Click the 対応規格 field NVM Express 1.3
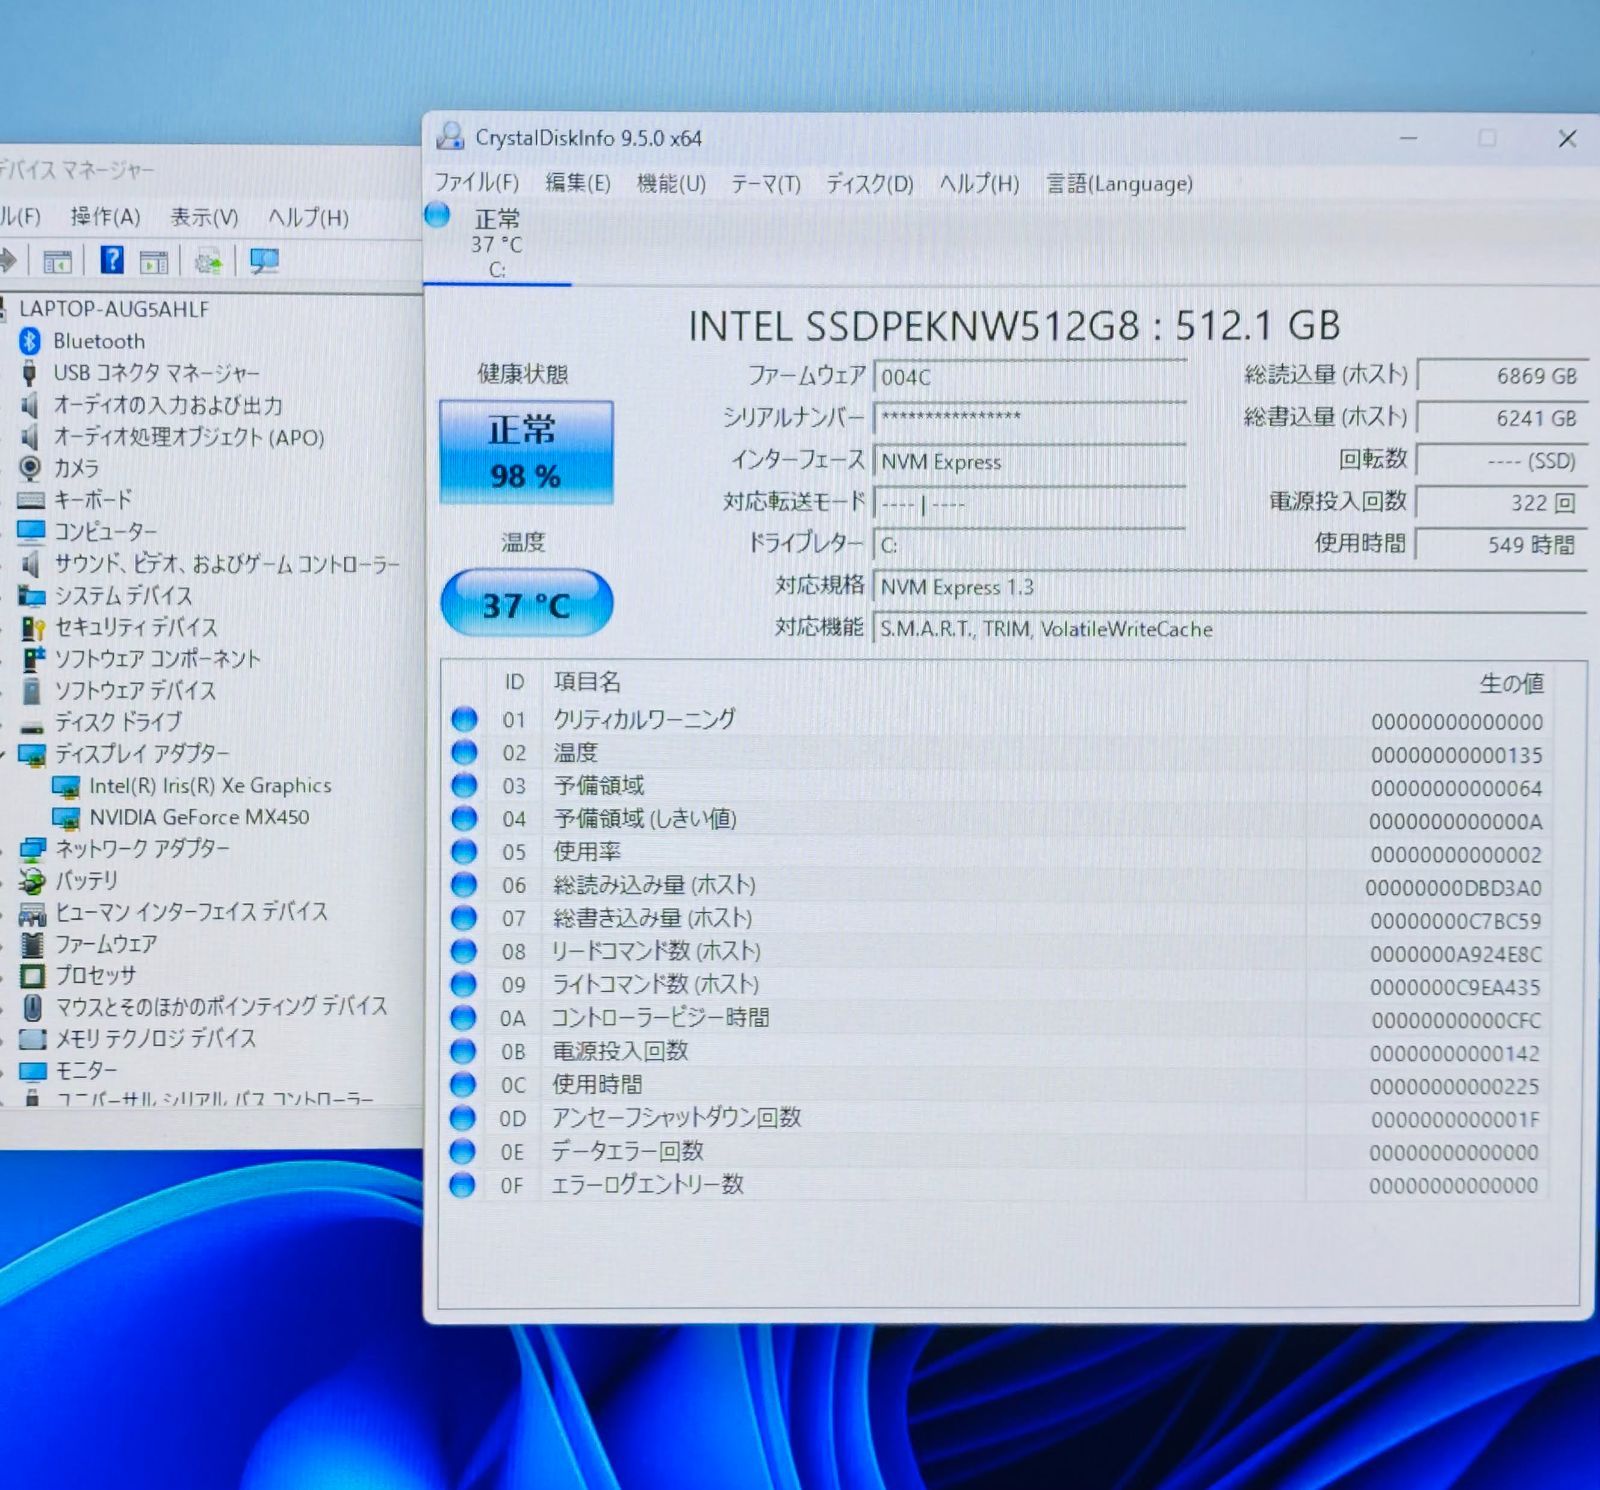This screenshot has width=1600, height=1490. coord(1229,587)
